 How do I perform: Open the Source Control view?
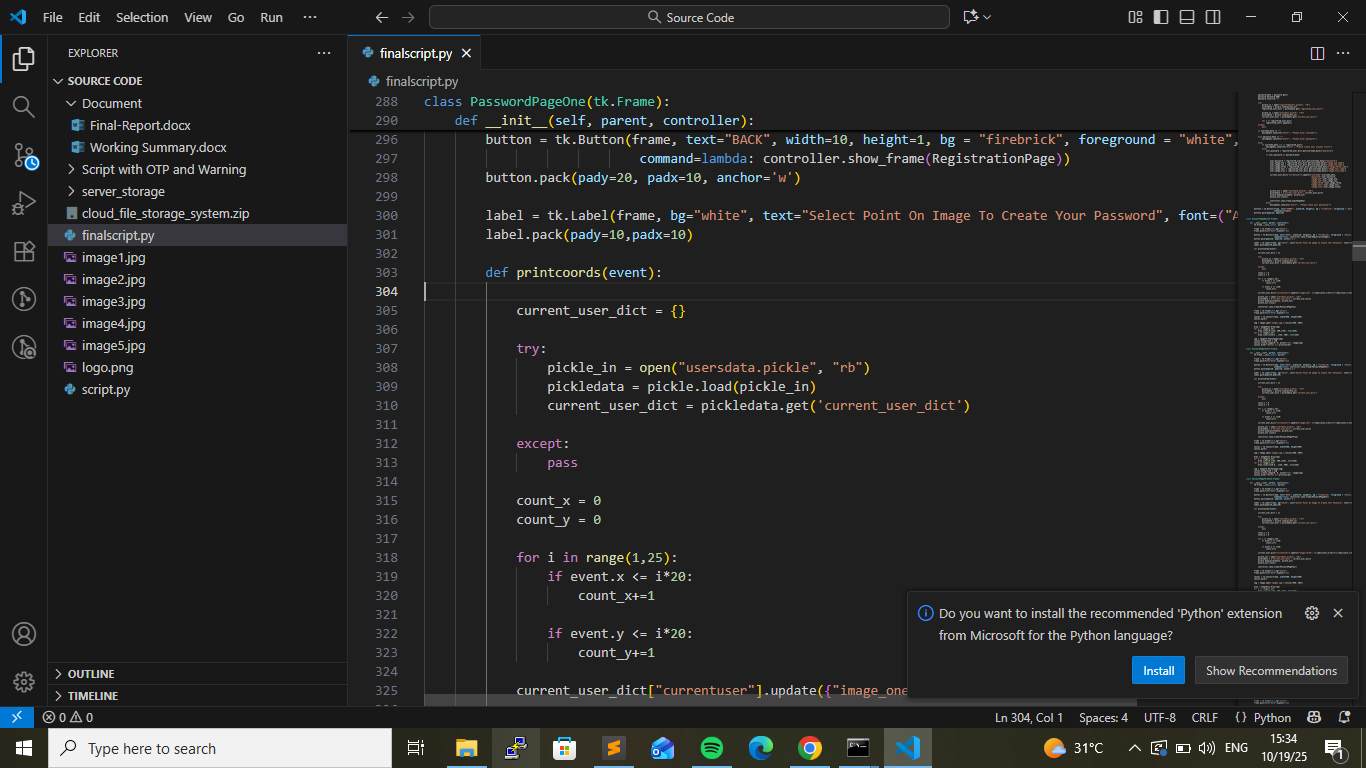(23, 155)
